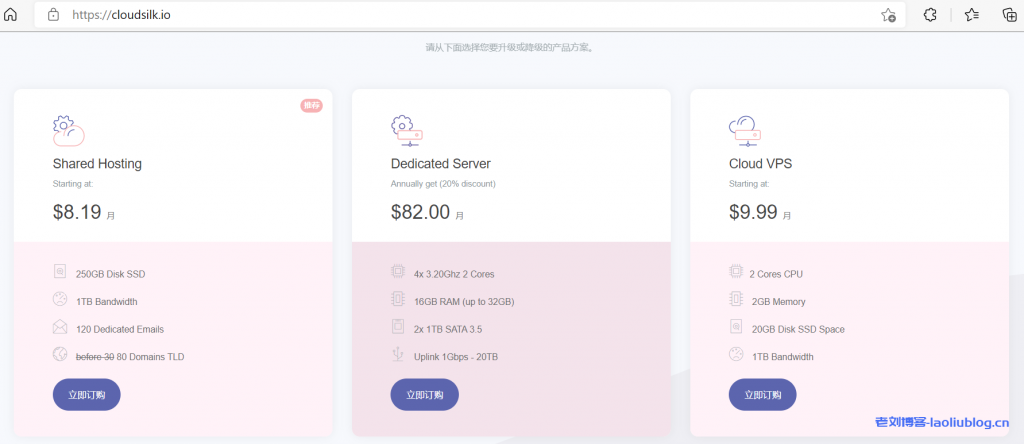The image size is (1024, 444).
Task: Order the Dedicated Server plan
Action: click(424, 394)
